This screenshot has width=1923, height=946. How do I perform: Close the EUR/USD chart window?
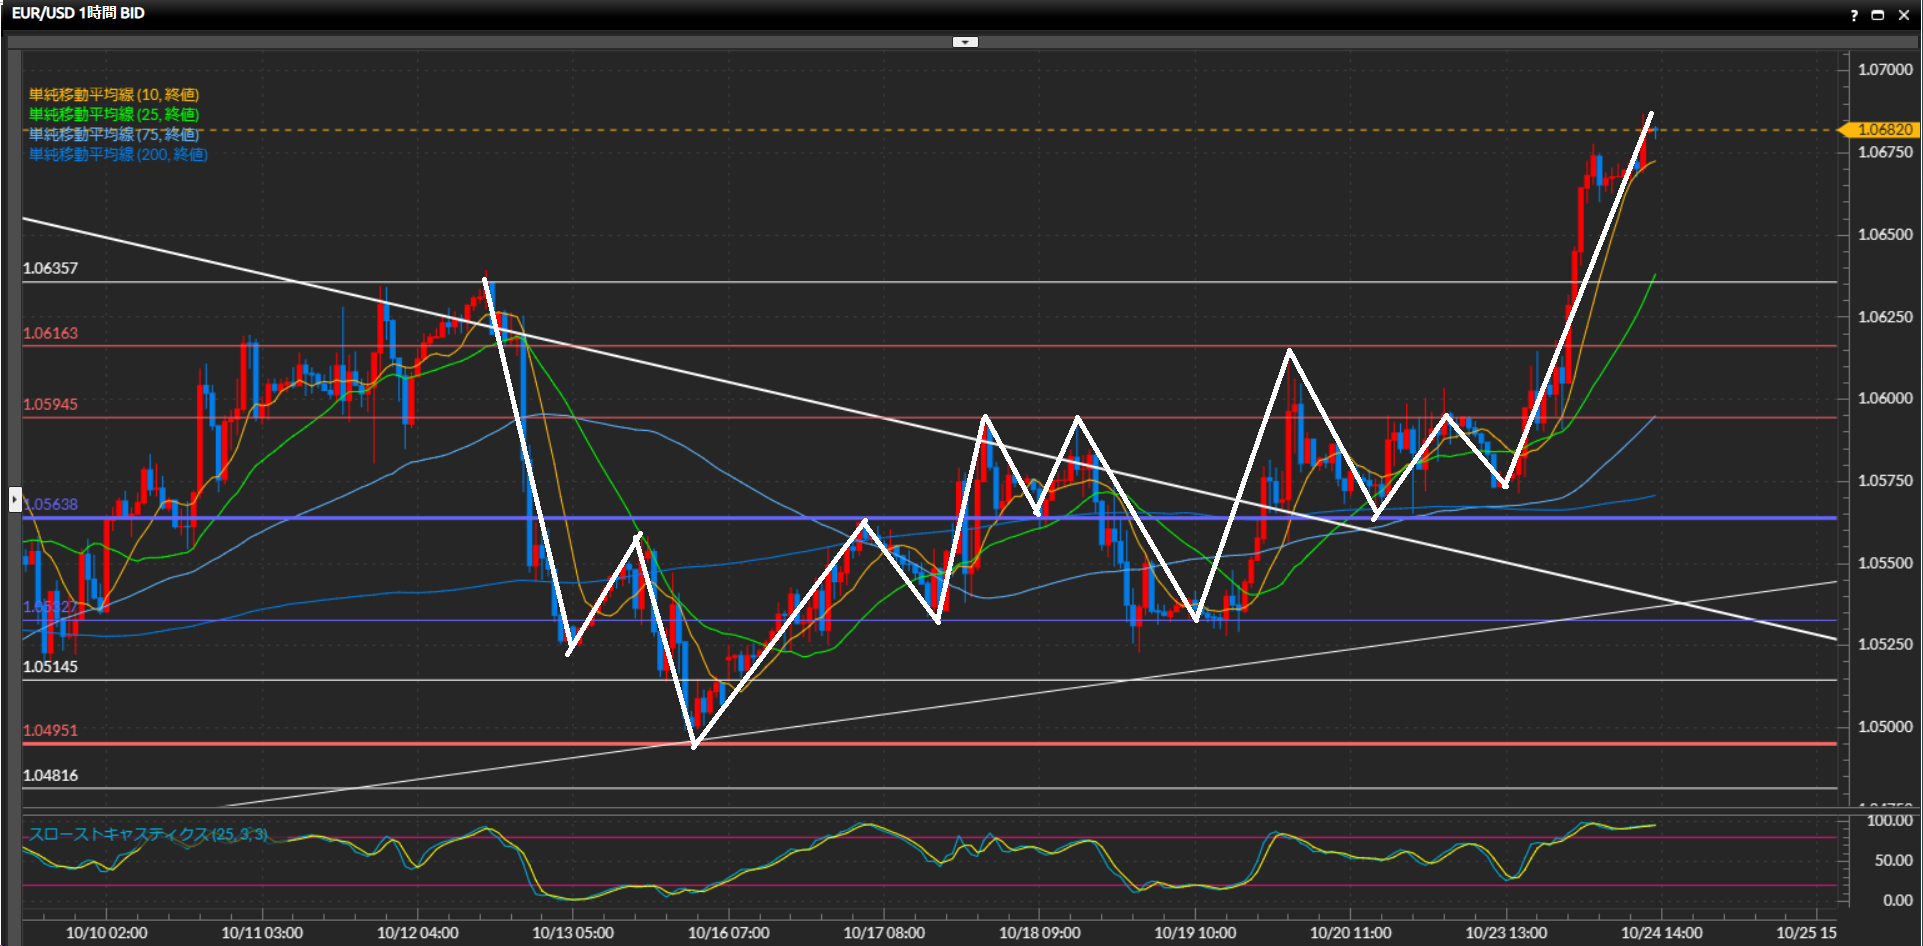click(x=1903, y=15)
